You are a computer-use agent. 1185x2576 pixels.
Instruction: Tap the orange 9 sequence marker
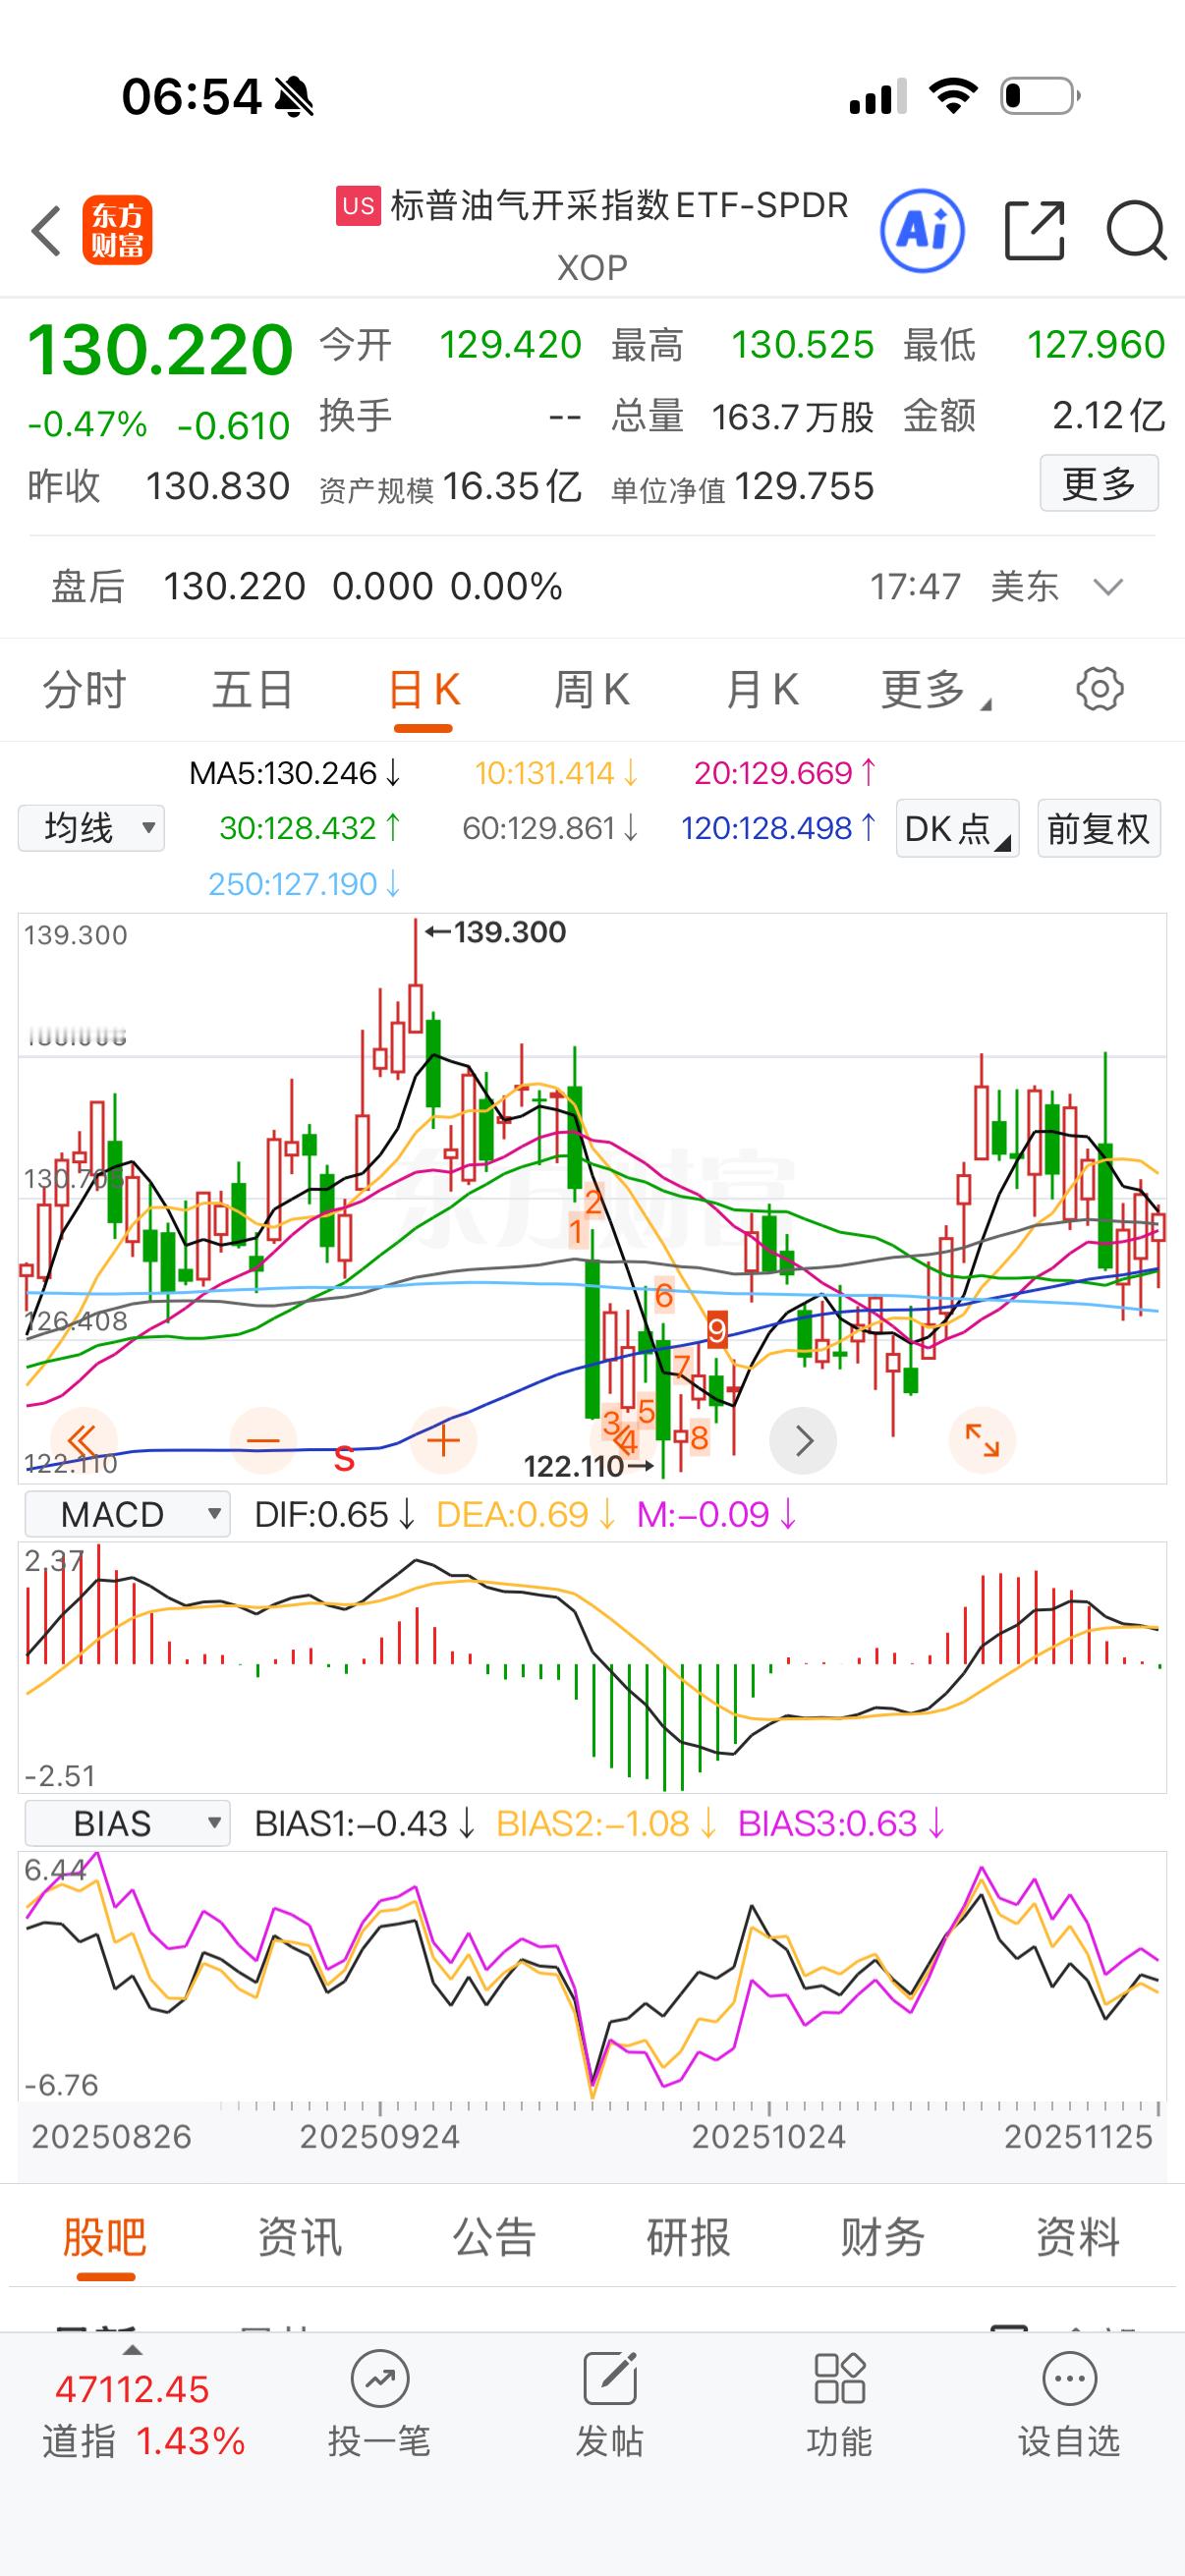click(x=717, y=1331)
